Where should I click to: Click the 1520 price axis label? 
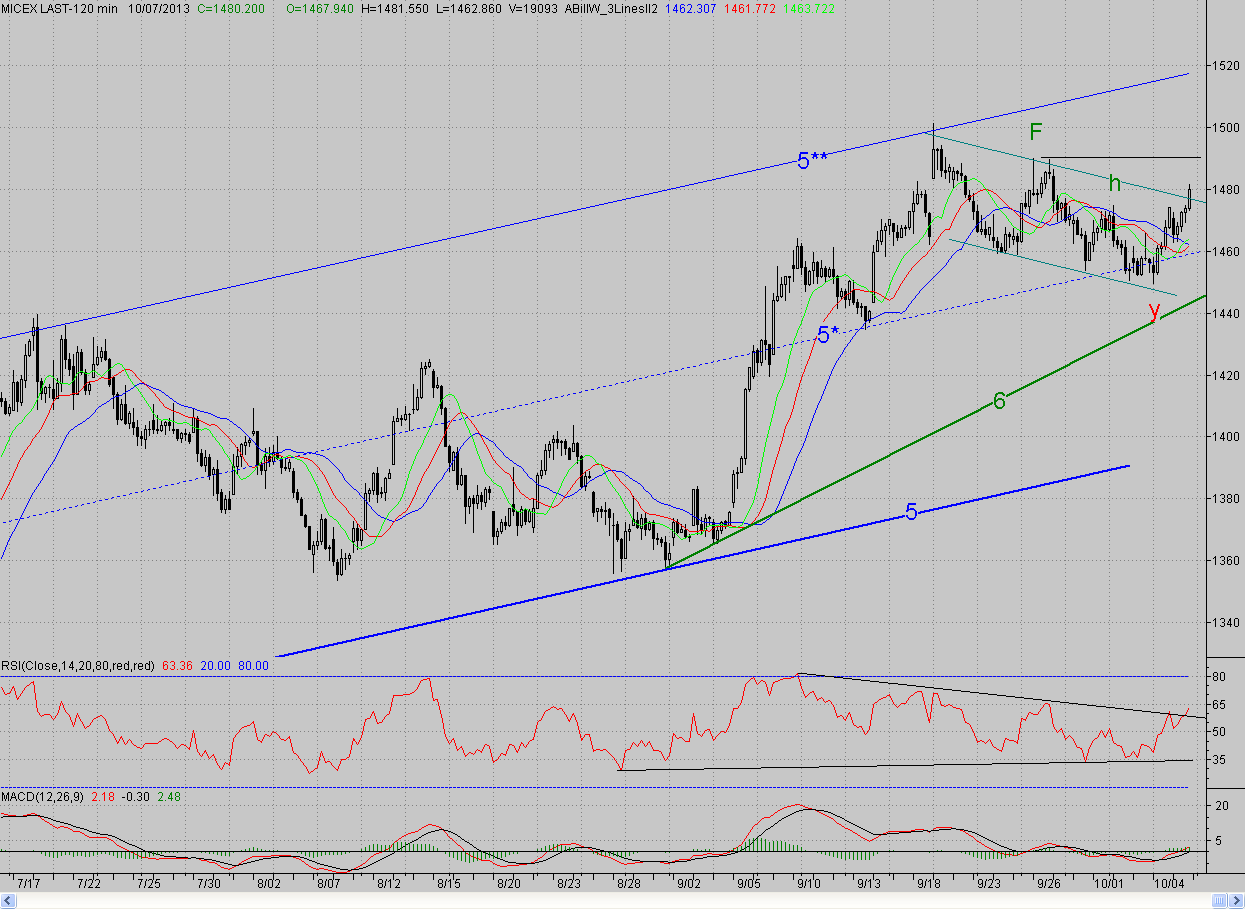coord(1225,66)
